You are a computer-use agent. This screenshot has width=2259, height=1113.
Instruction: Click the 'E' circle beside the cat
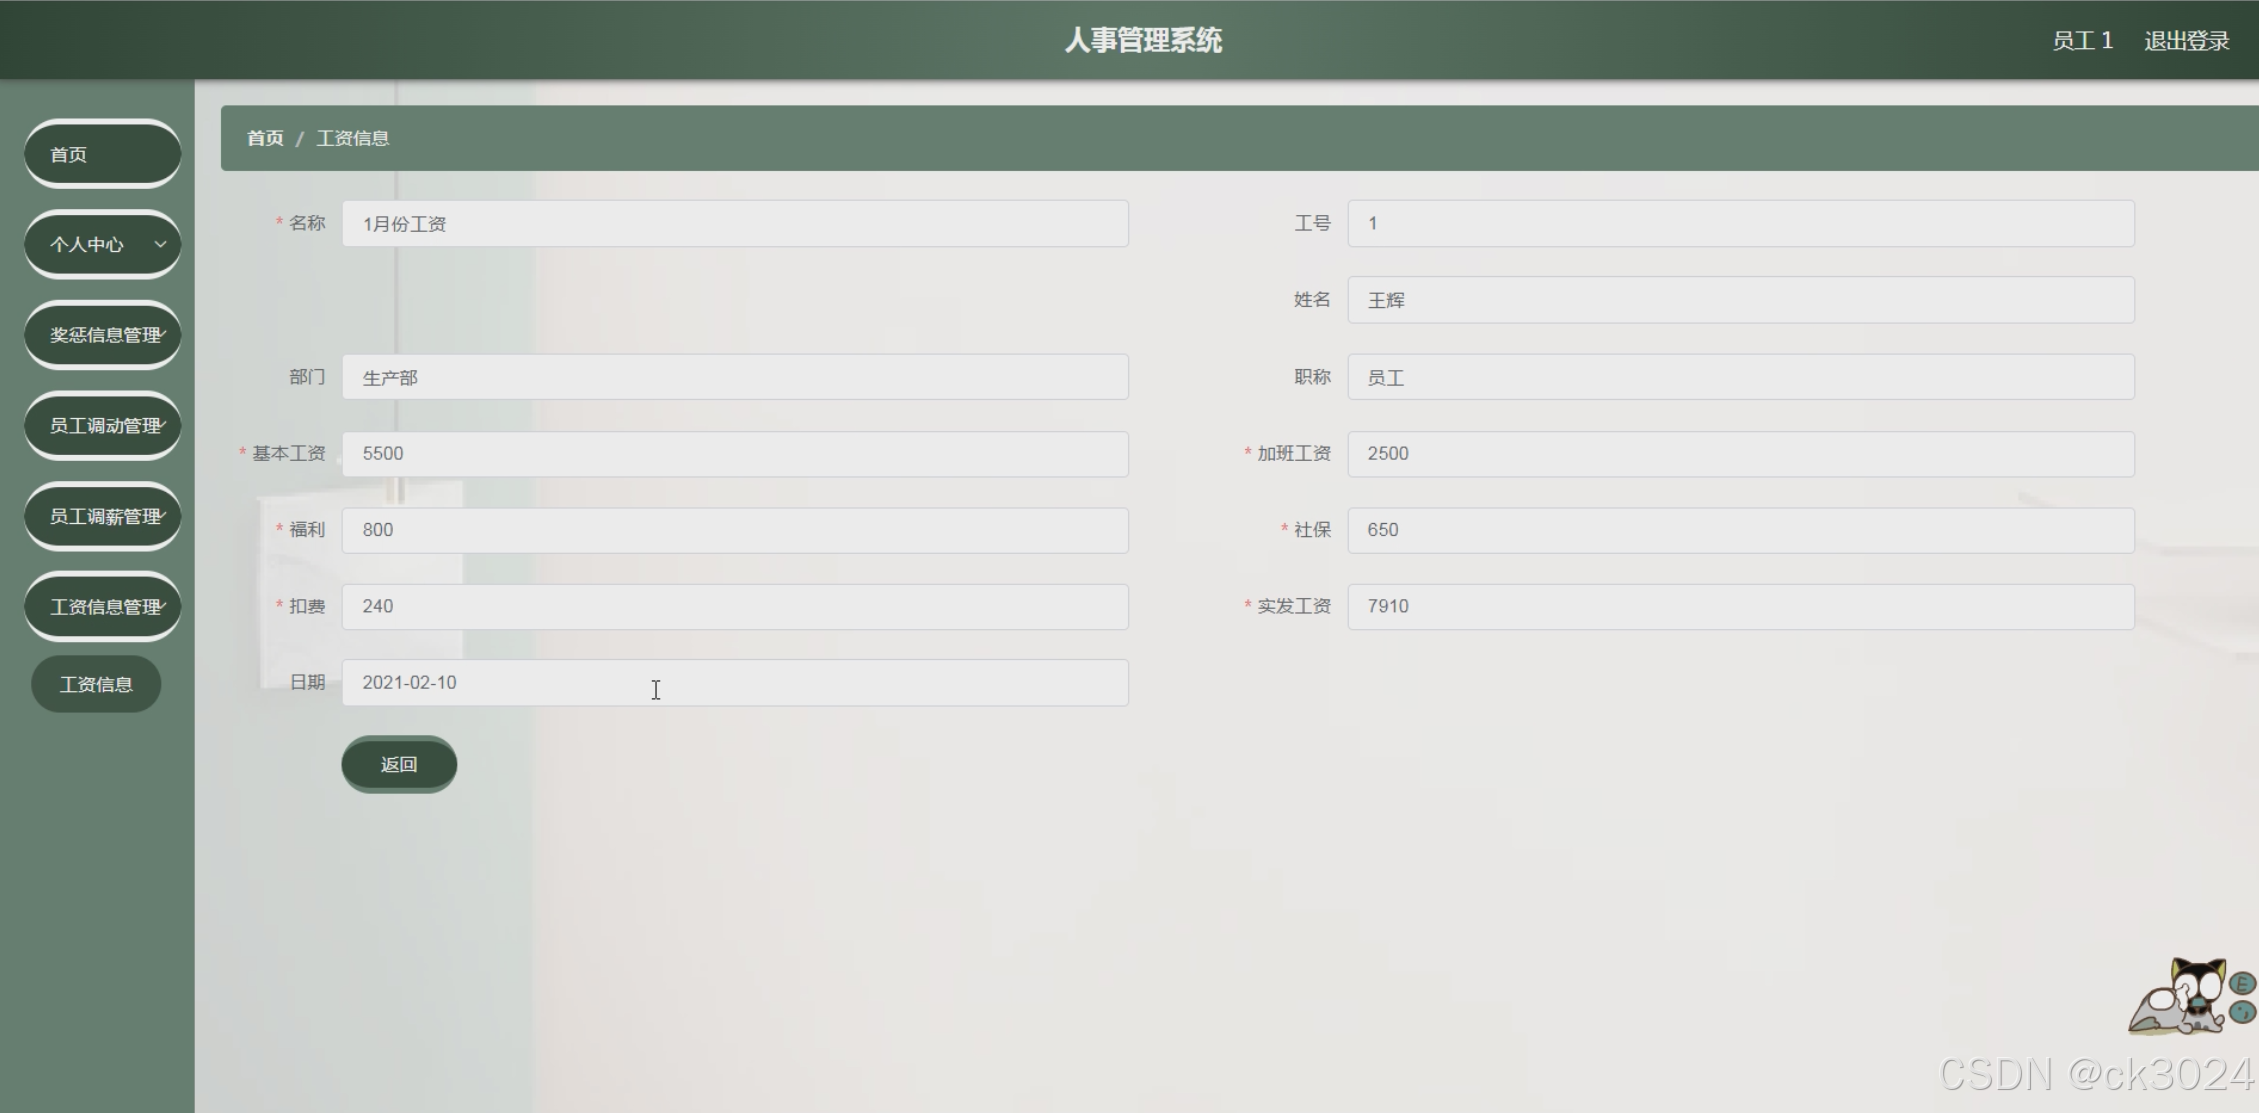coord(2243,984)
